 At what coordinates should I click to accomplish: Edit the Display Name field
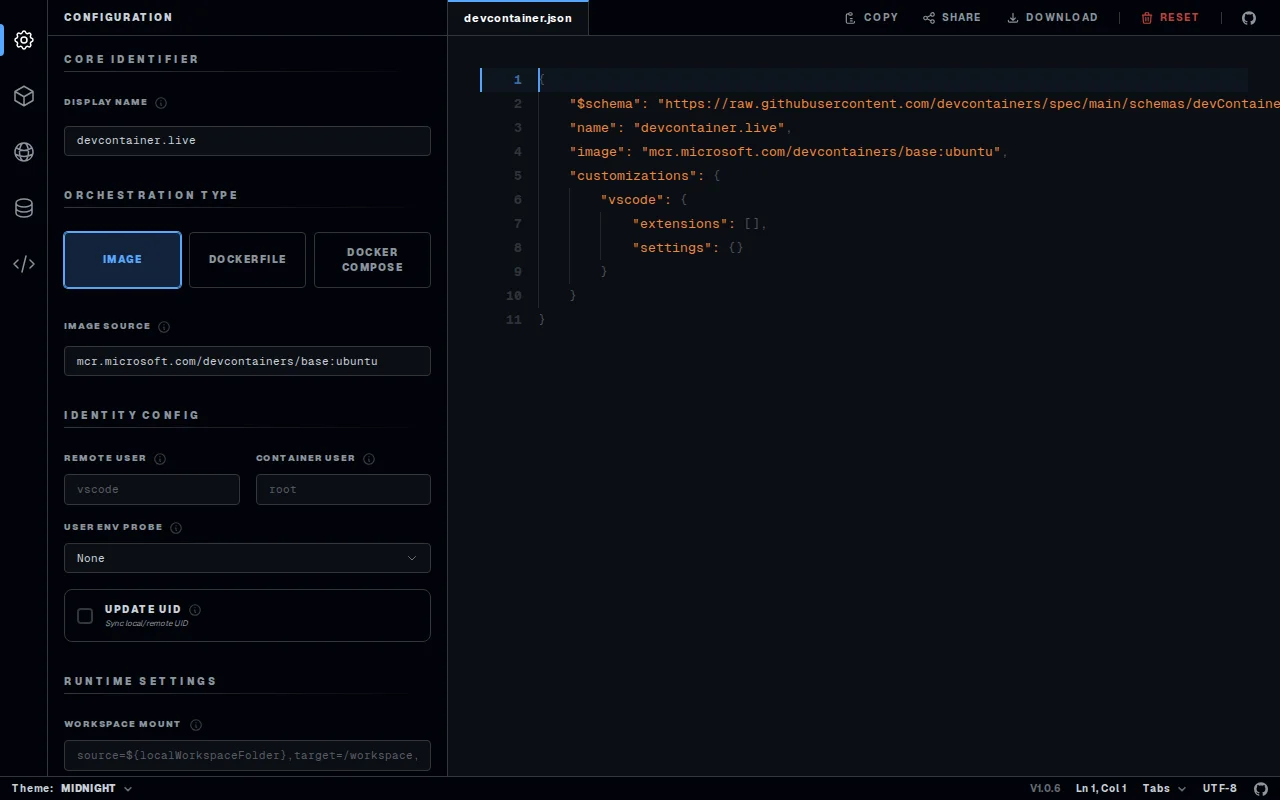point(247,141)
